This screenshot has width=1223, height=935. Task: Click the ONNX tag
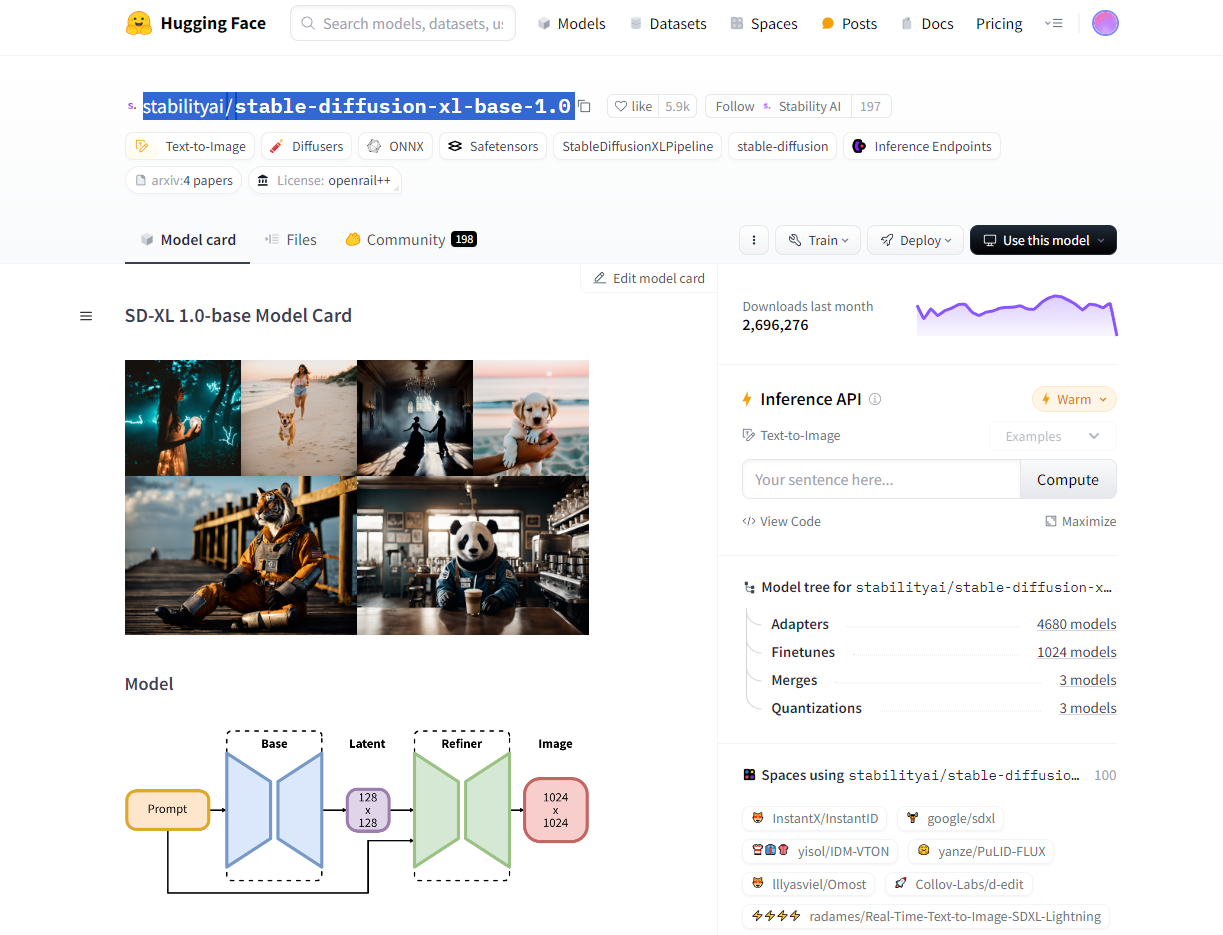(395, 146)
